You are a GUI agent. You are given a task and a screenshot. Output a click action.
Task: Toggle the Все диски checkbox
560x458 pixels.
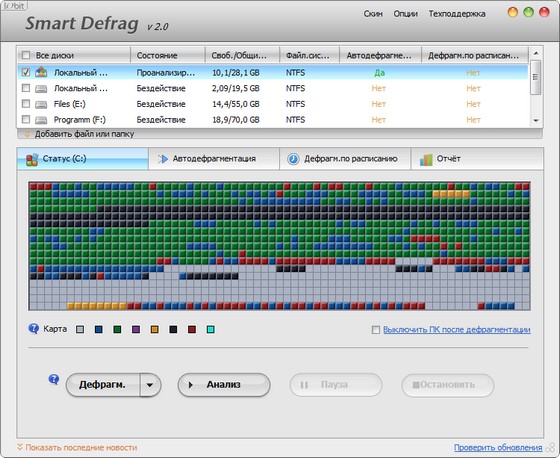pos(26,55)
